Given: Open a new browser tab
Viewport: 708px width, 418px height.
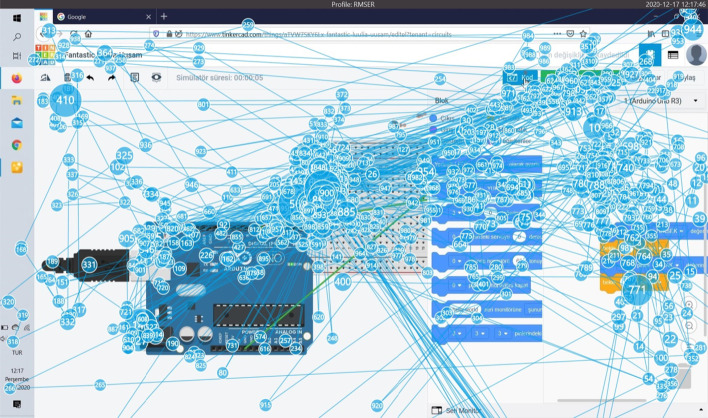Looking at the screenshot, I should coord(164,17).
